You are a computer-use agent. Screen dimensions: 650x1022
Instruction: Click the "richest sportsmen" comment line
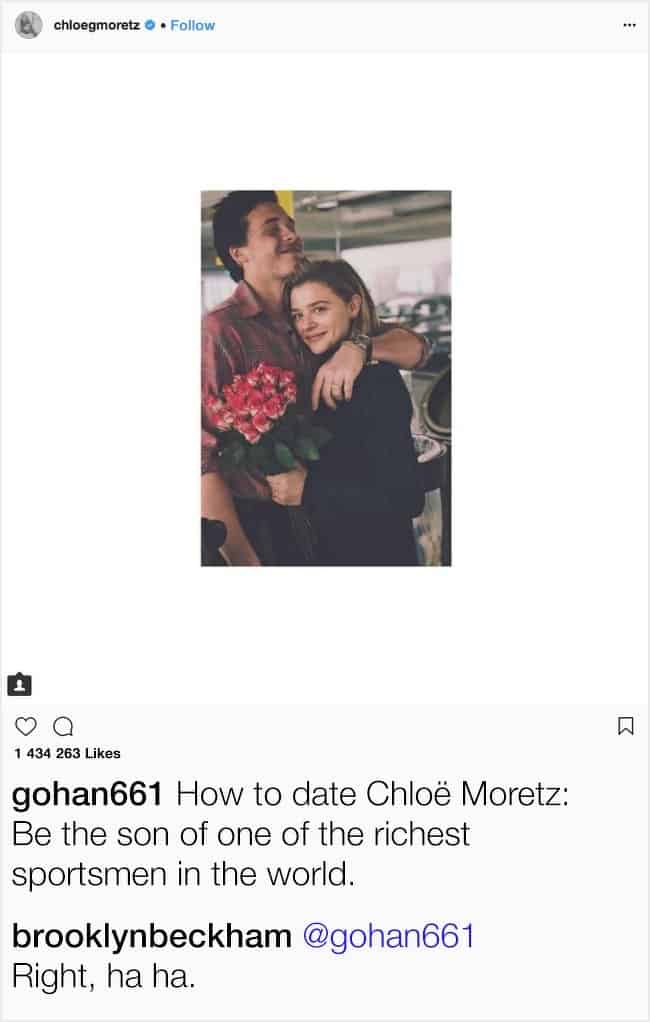(240, 833)
